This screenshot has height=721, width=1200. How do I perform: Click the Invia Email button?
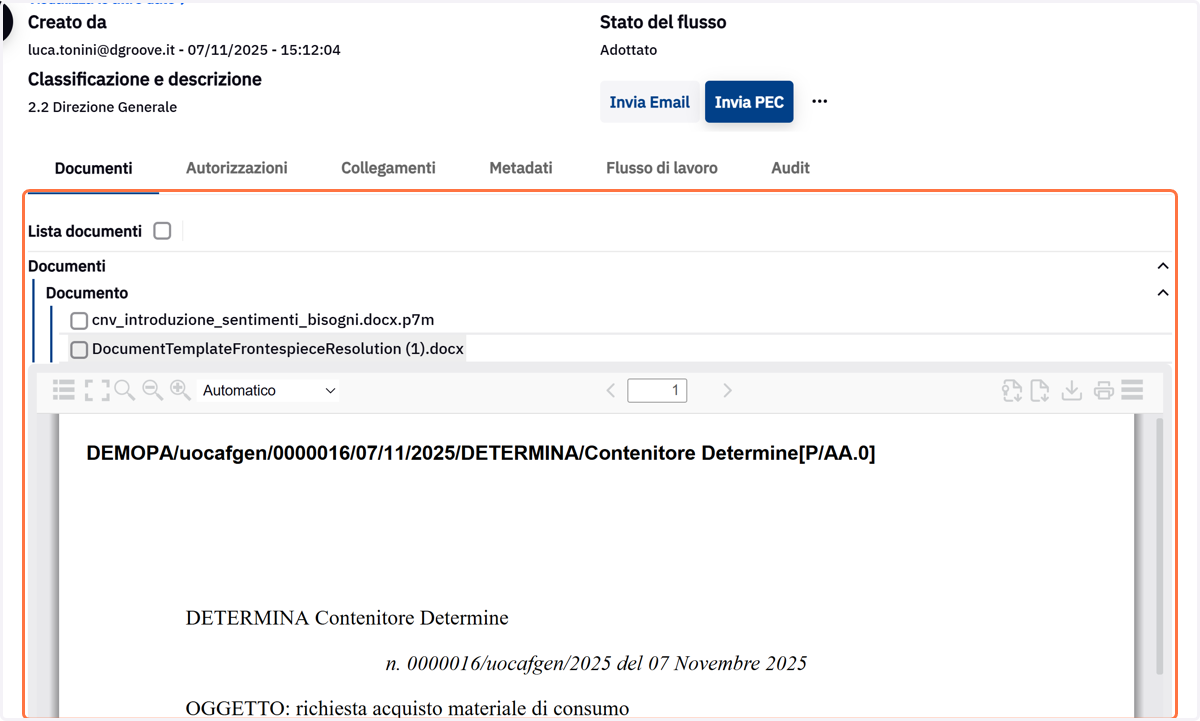[650, 102]
